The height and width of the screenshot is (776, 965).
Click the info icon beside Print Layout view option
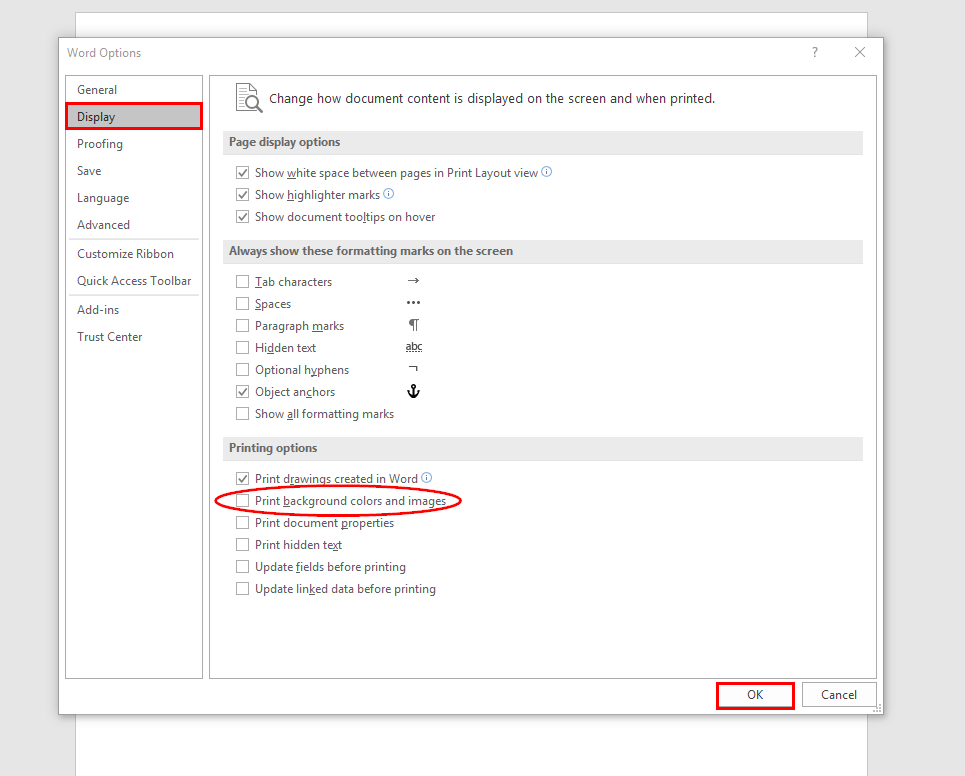[546, 171]
